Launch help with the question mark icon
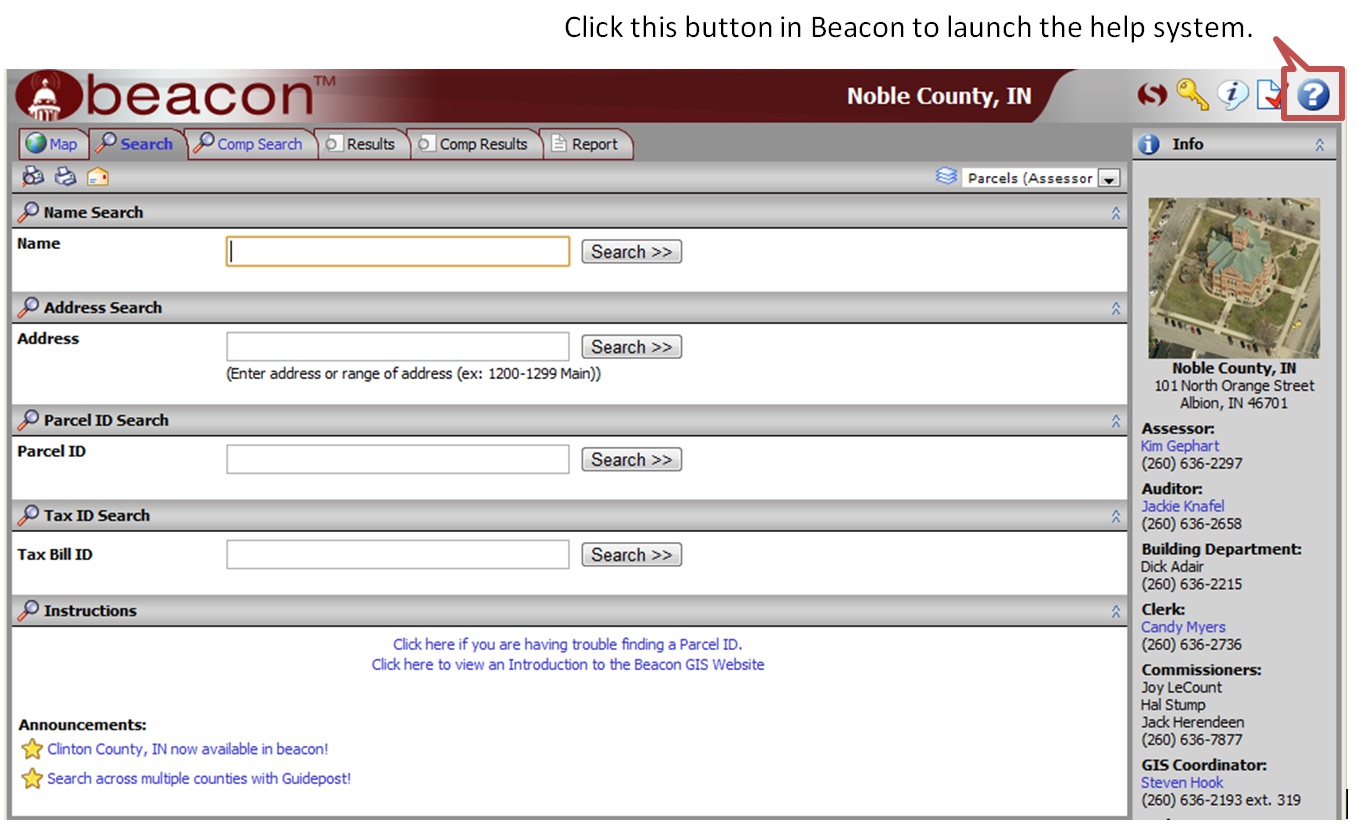Image resolution: width=1357 pixels, height=826 pixels. (x=1313, y=96)
